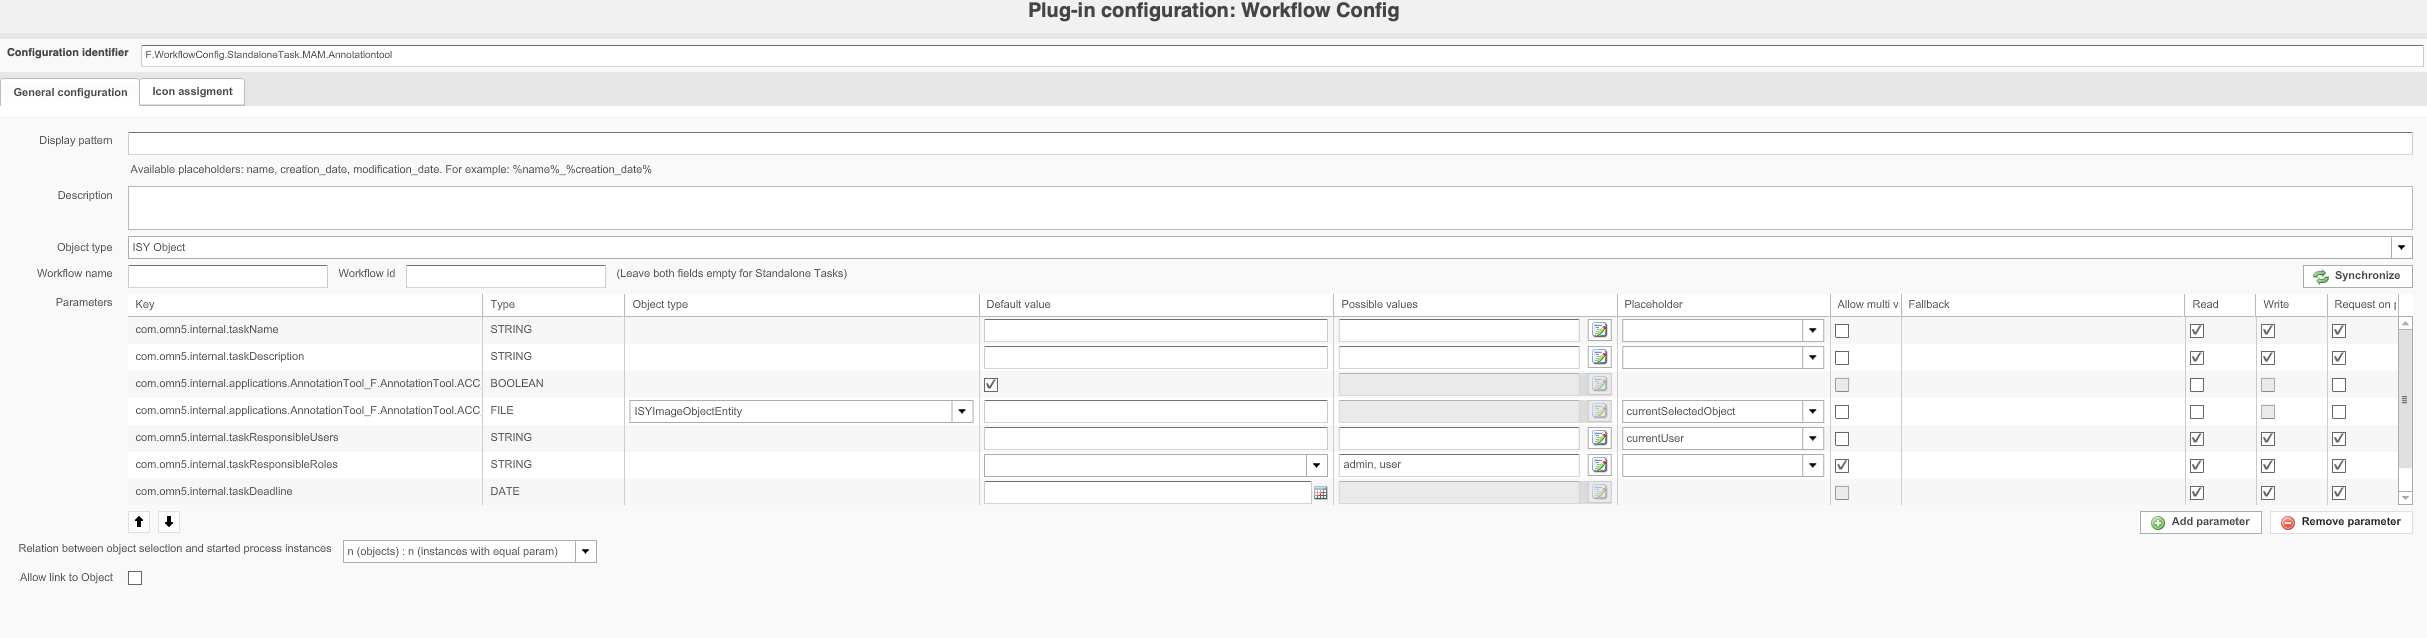Uncheck Allow multi values for taskResponsibleRoles
Viewport: 2427px width, 638px height.
[1842, 466]
